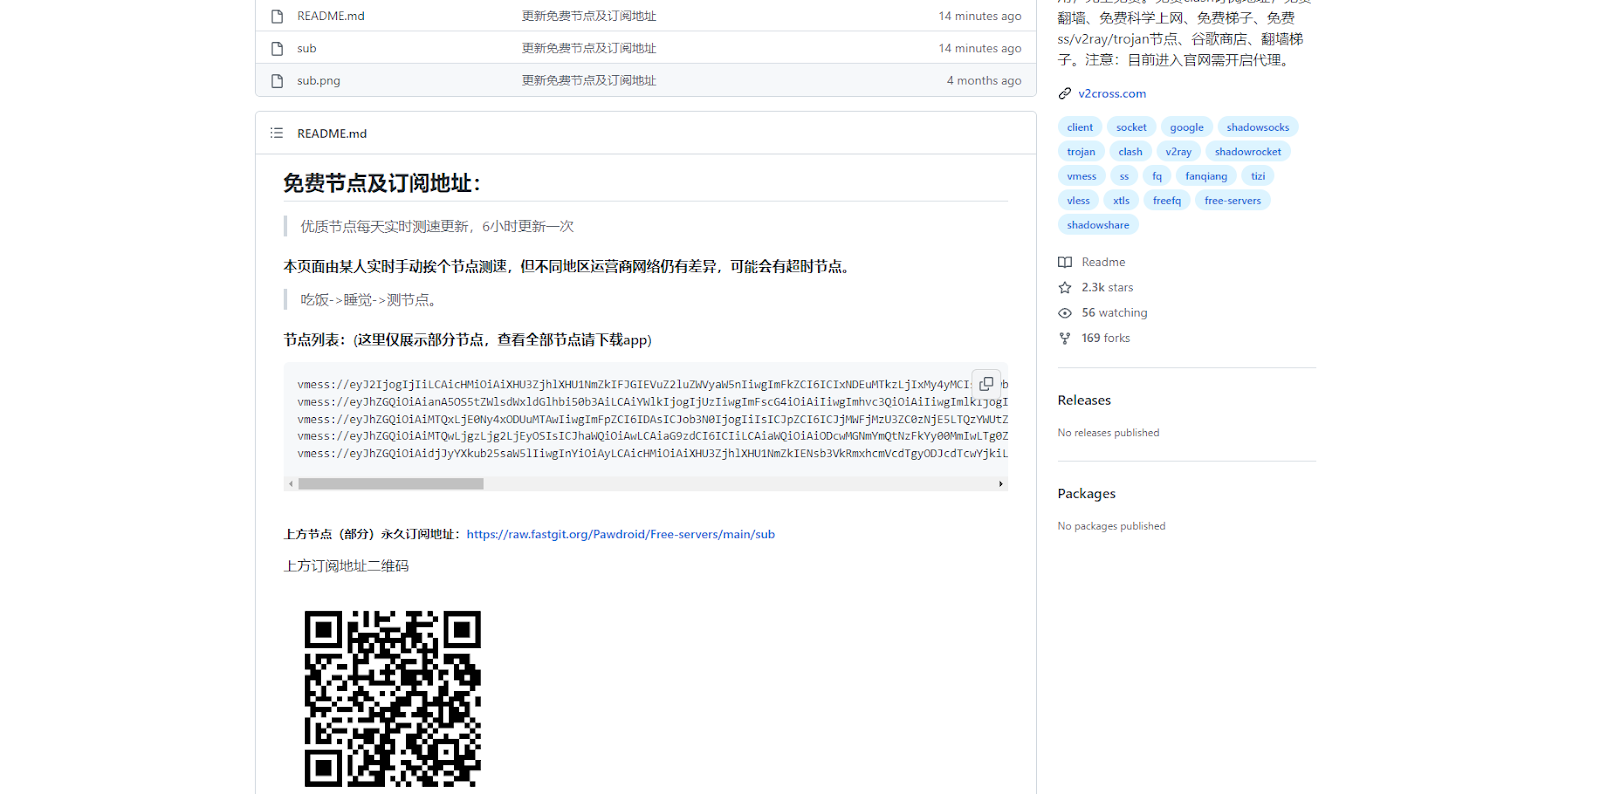Click the '14 minutes ago' timestamp on README.md row
The height and width of the screenshot is (794, 1600).
(979, 16)
